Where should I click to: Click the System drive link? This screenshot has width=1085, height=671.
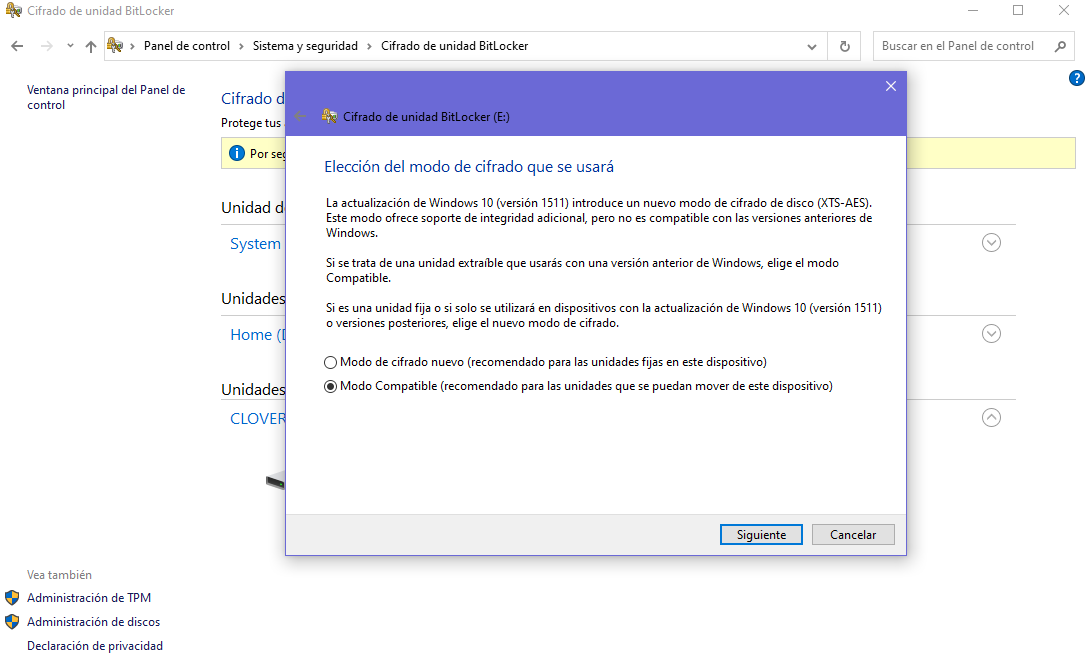(x=256, y=243)
